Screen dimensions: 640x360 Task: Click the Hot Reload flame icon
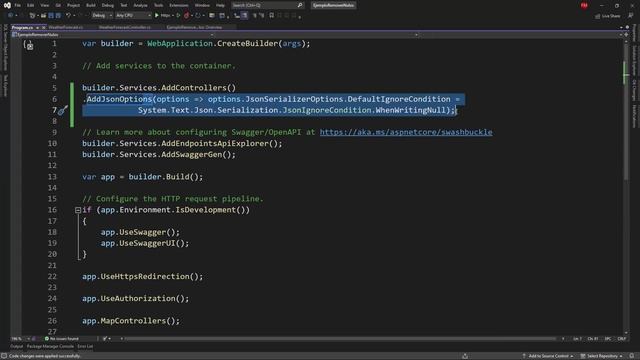pos(187,16)
